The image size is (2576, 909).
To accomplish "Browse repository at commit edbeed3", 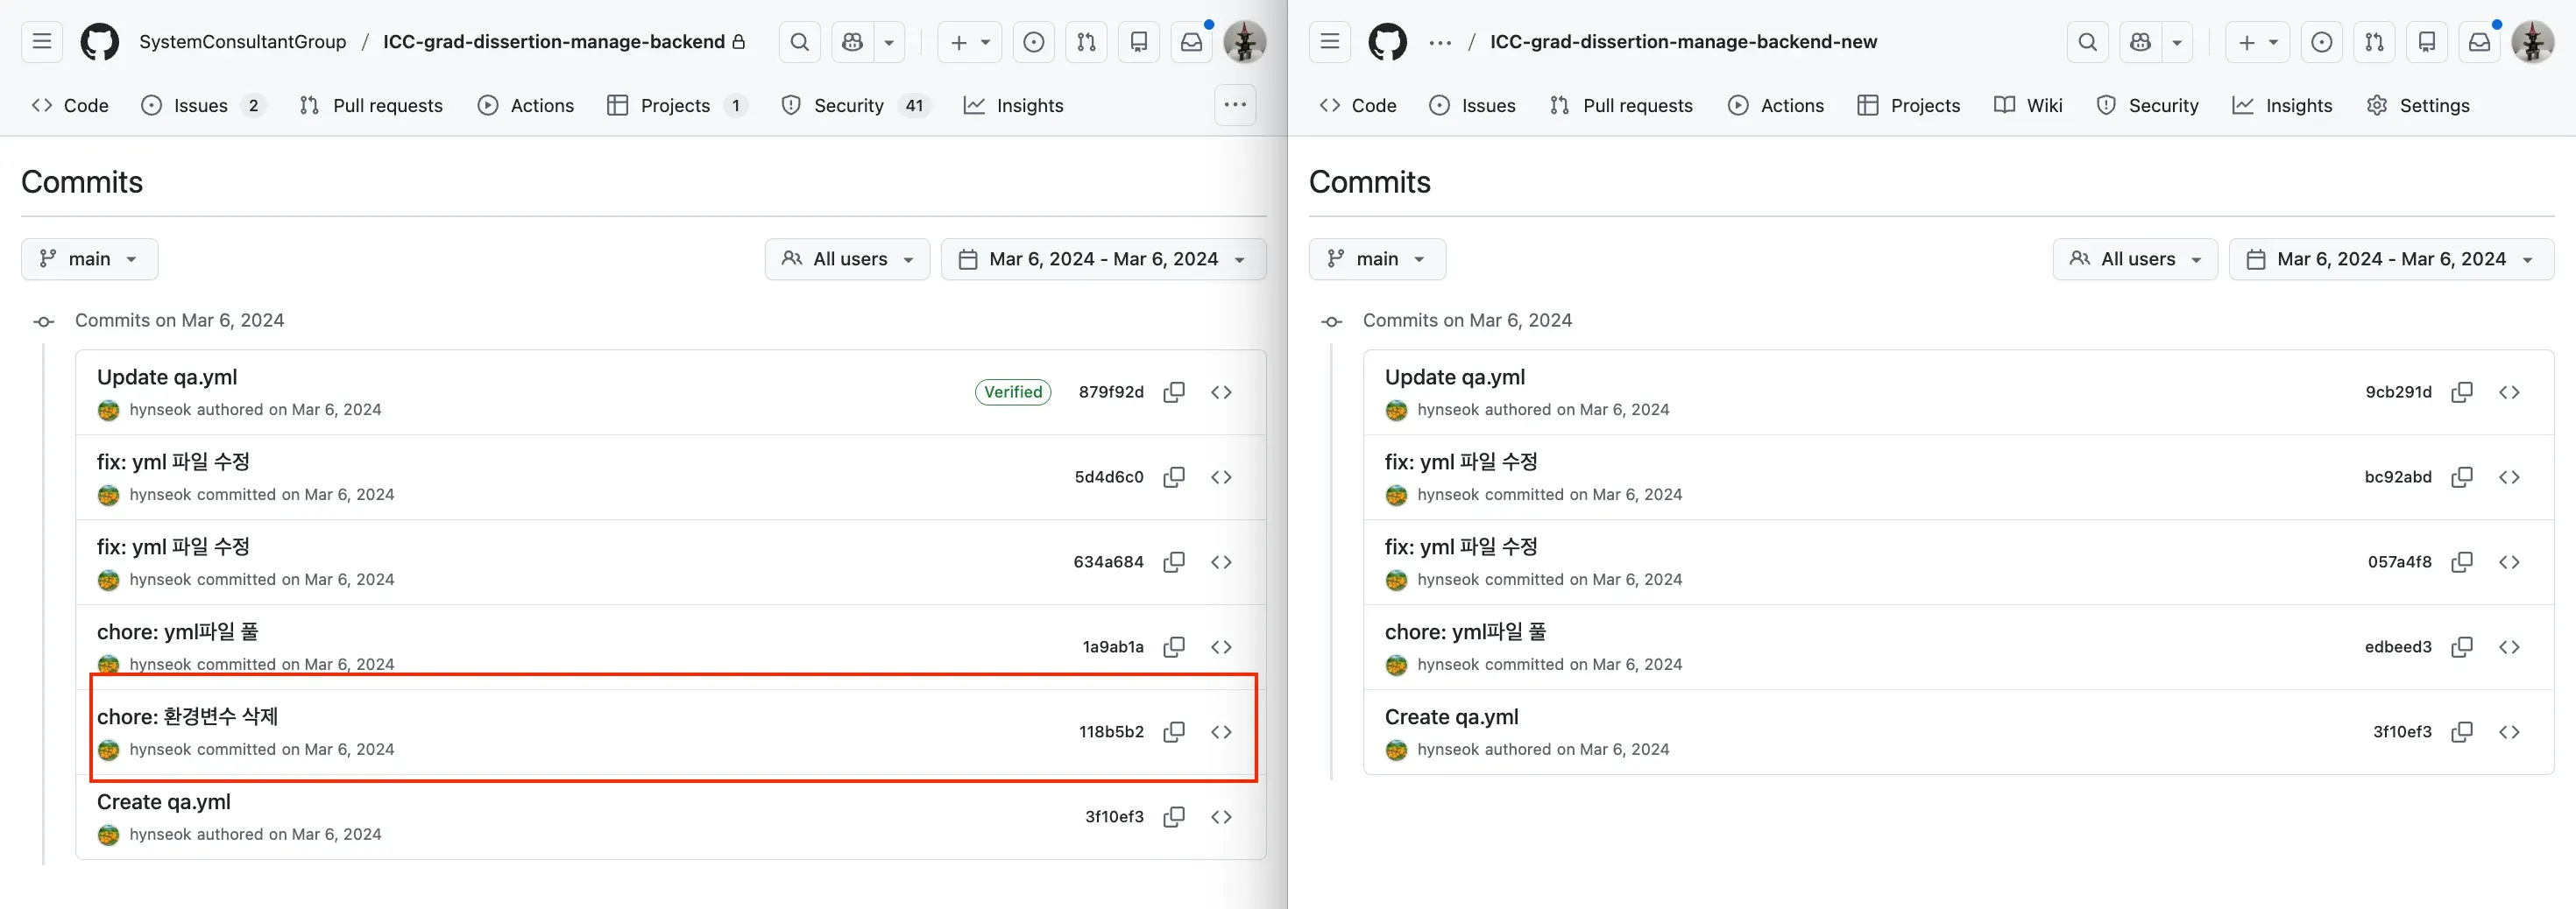I will (x=2509, y=647).
